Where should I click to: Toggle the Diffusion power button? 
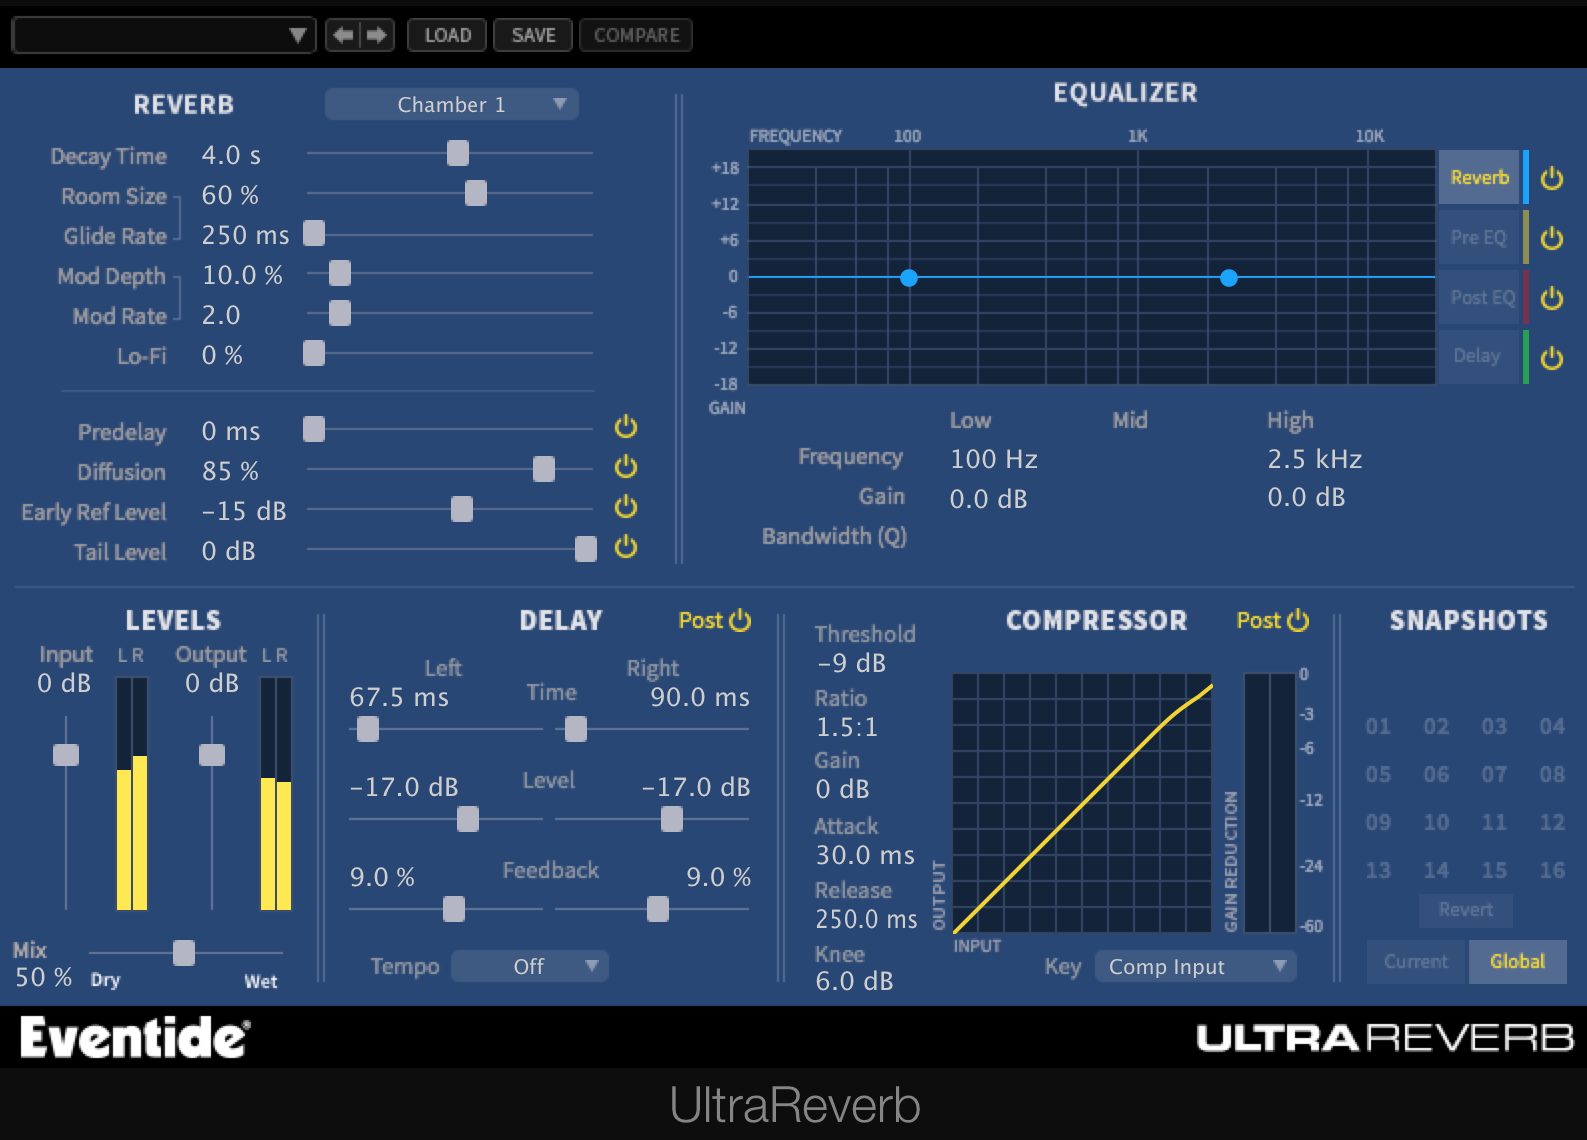[626, 467]
